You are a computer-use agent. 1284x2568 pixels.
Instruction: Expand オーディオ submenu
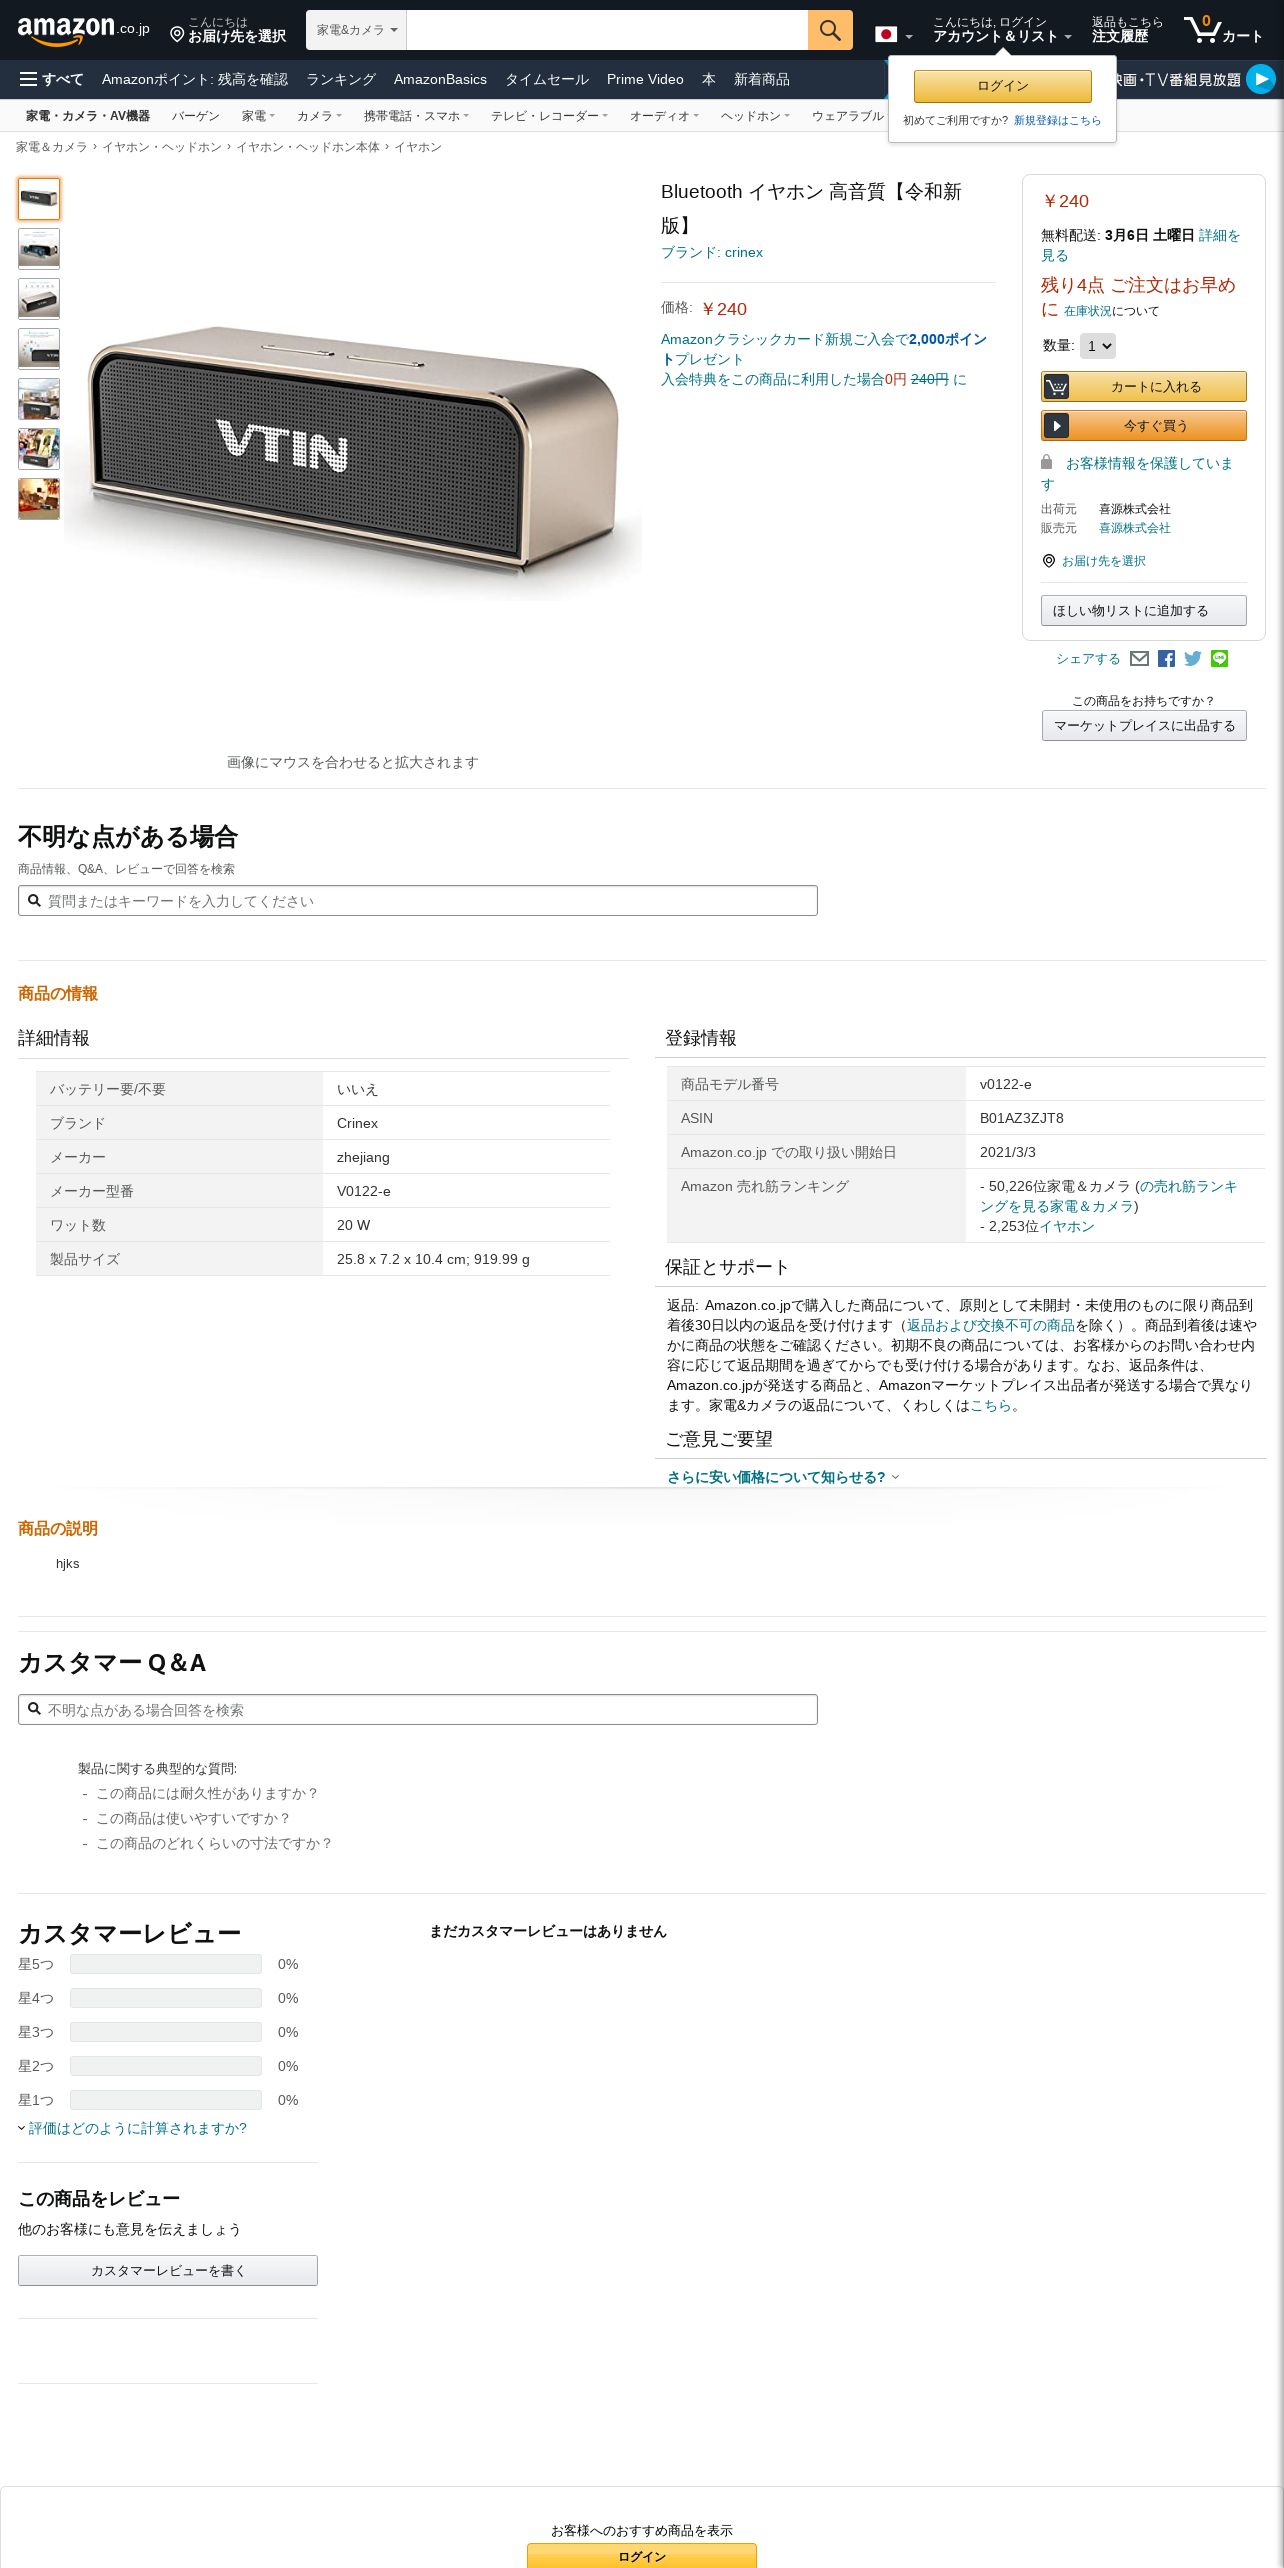pos(664,116)
